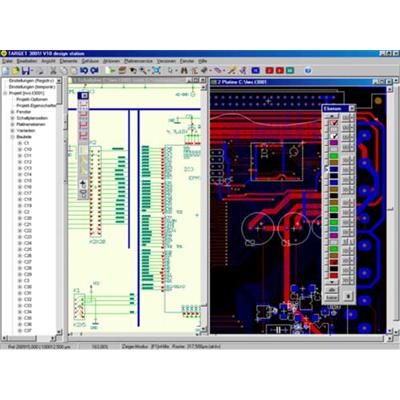This screenshot has height=400, width=400.
Task: Click the 'alle' button in Ebenen panel
Action: [332, 290]
